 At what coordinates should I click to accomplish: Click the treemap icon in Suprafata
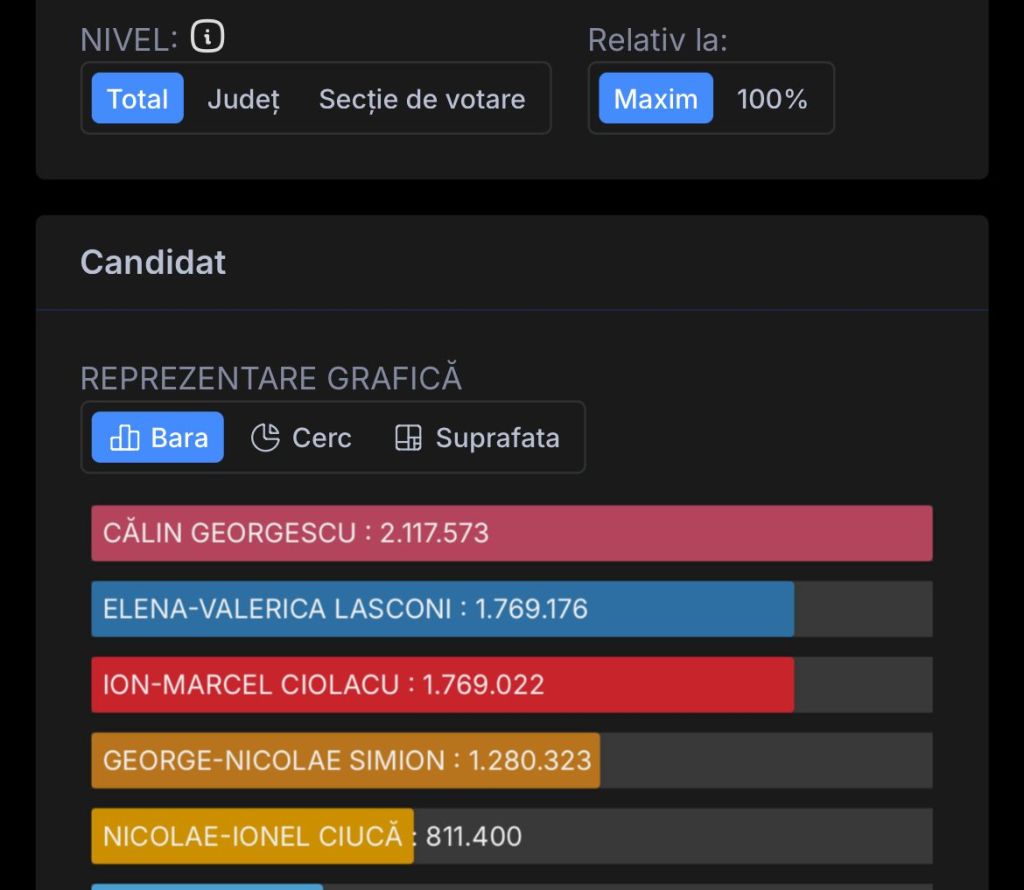408,438
